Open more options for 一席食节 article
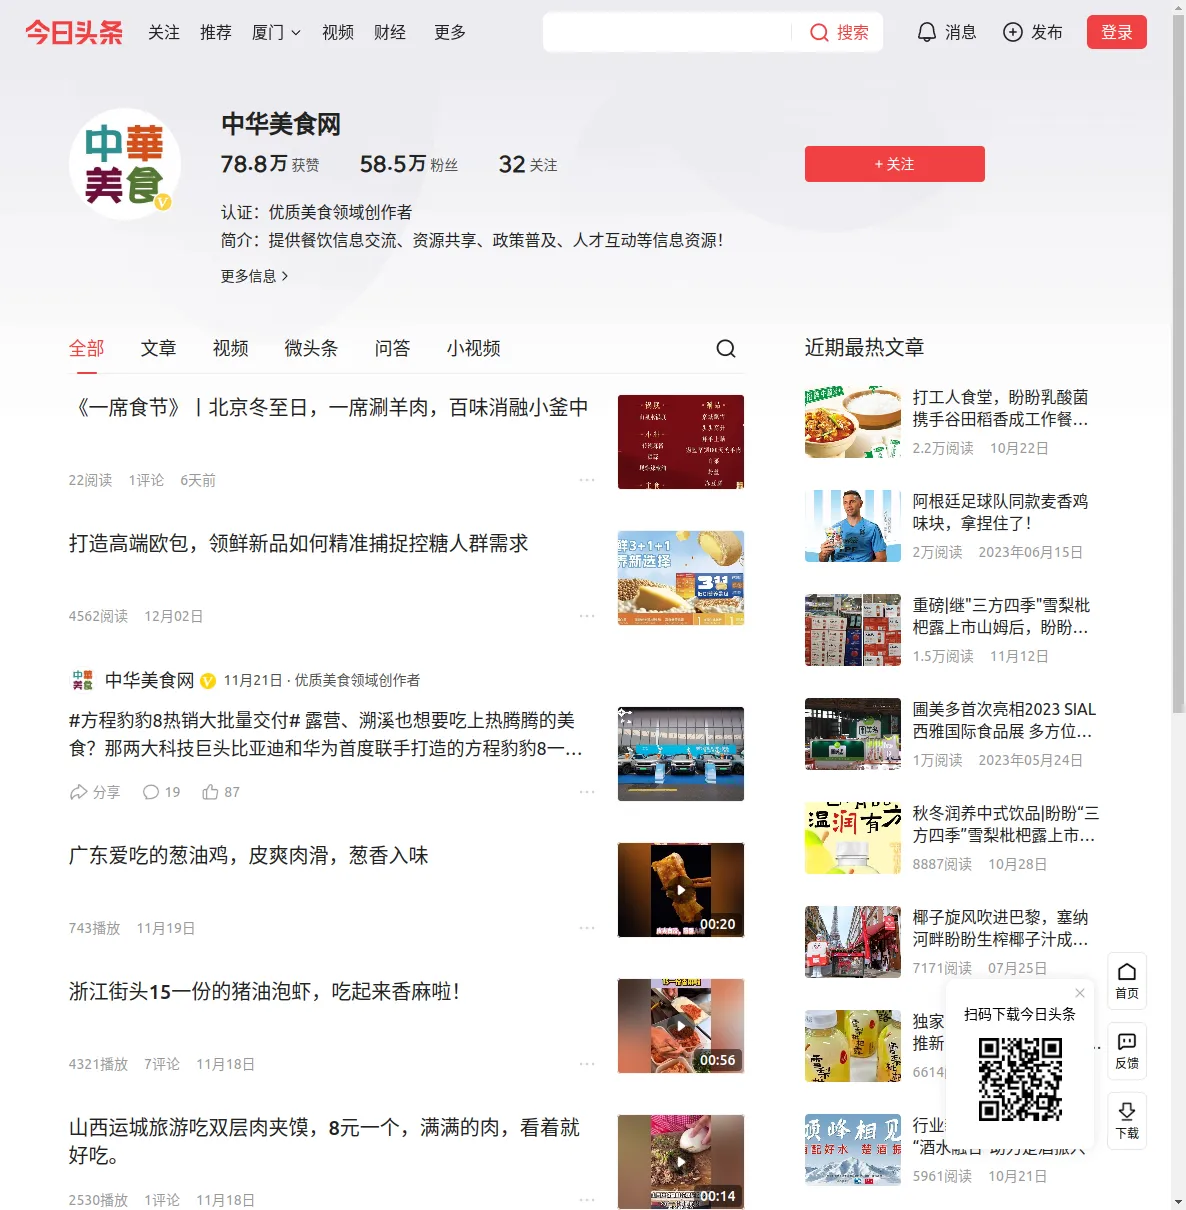The height and width of the screenshot is (1210, 1186). 587,480
